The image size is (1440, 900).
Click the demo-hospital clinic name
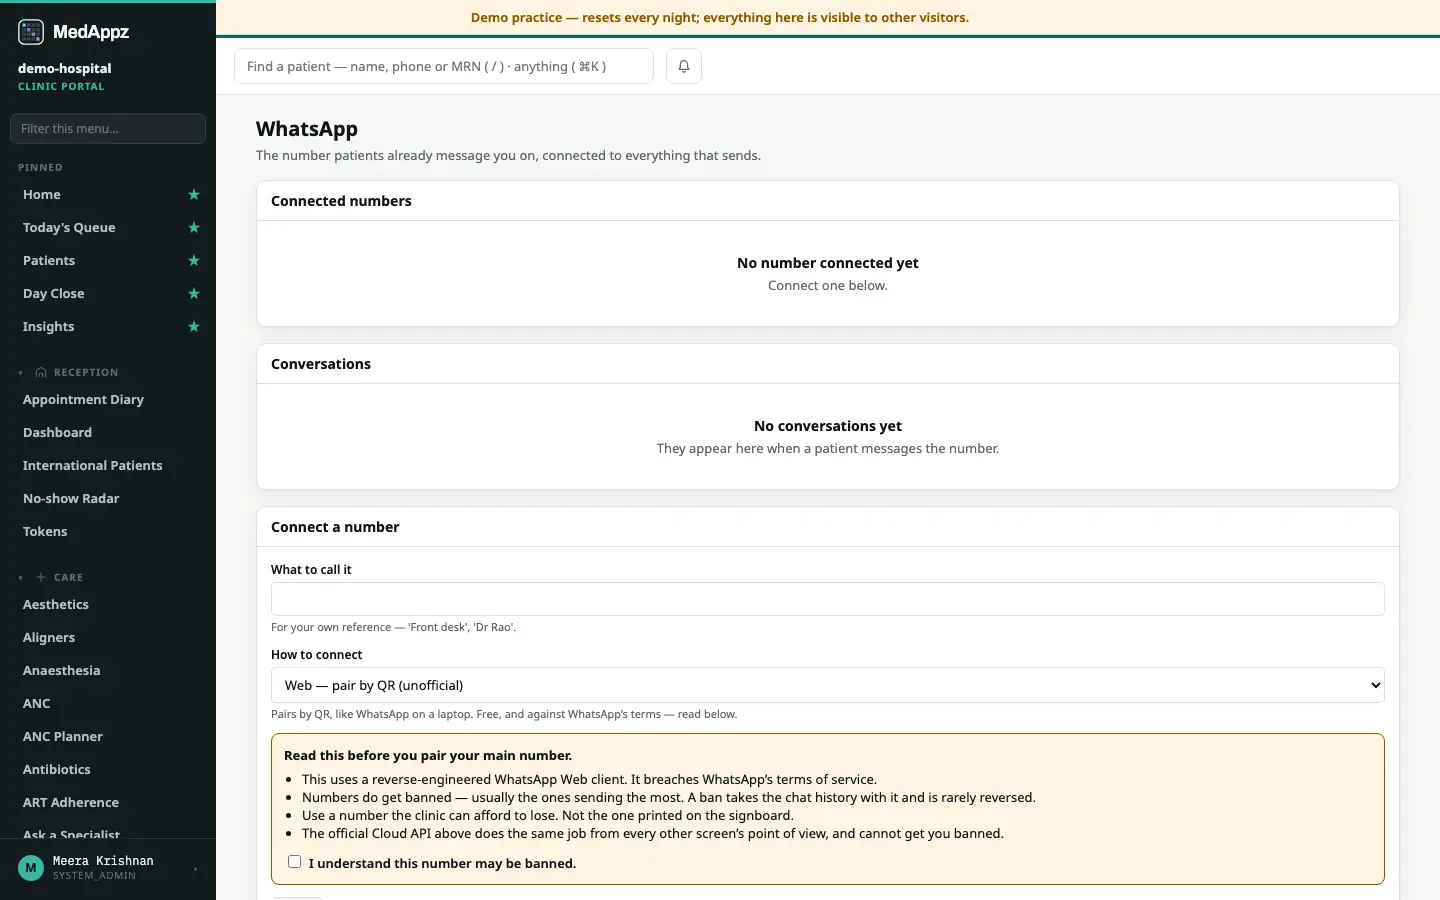(x=65, y=69)
